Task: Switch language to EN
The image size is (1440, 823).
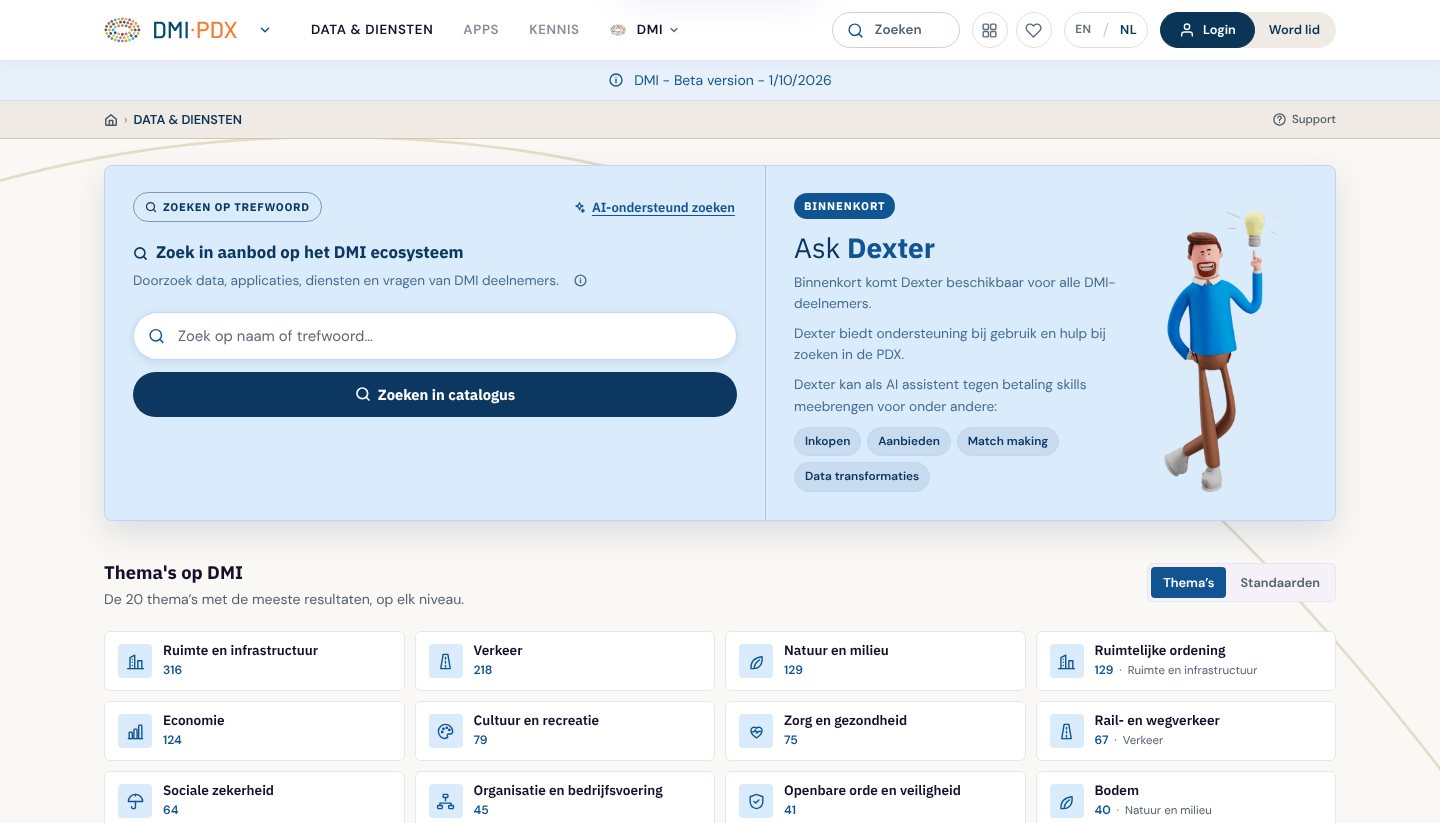Action: (x=1083, y=30)
